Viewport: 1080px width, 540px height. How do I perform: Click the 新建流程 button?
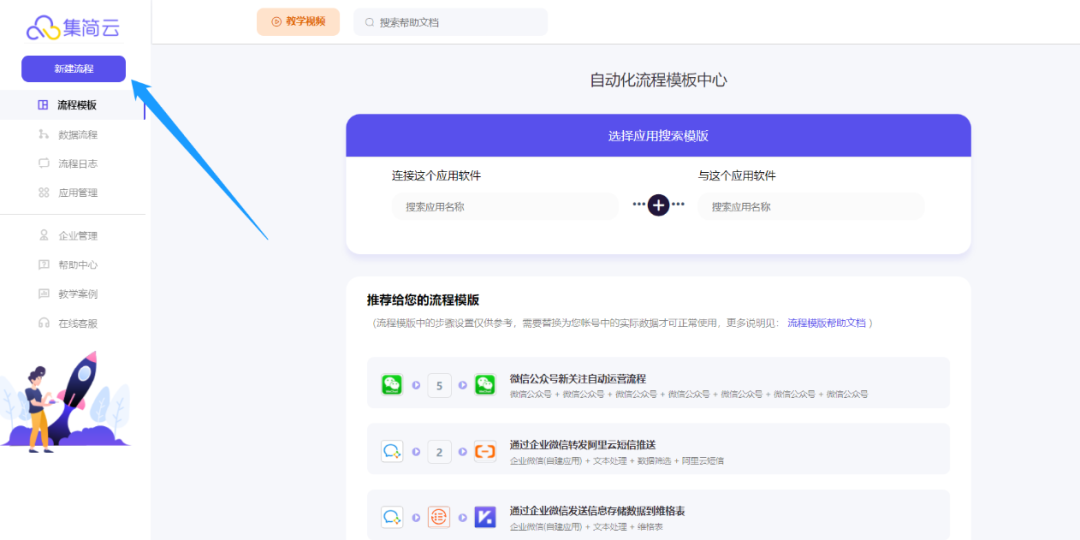(74, 69)
